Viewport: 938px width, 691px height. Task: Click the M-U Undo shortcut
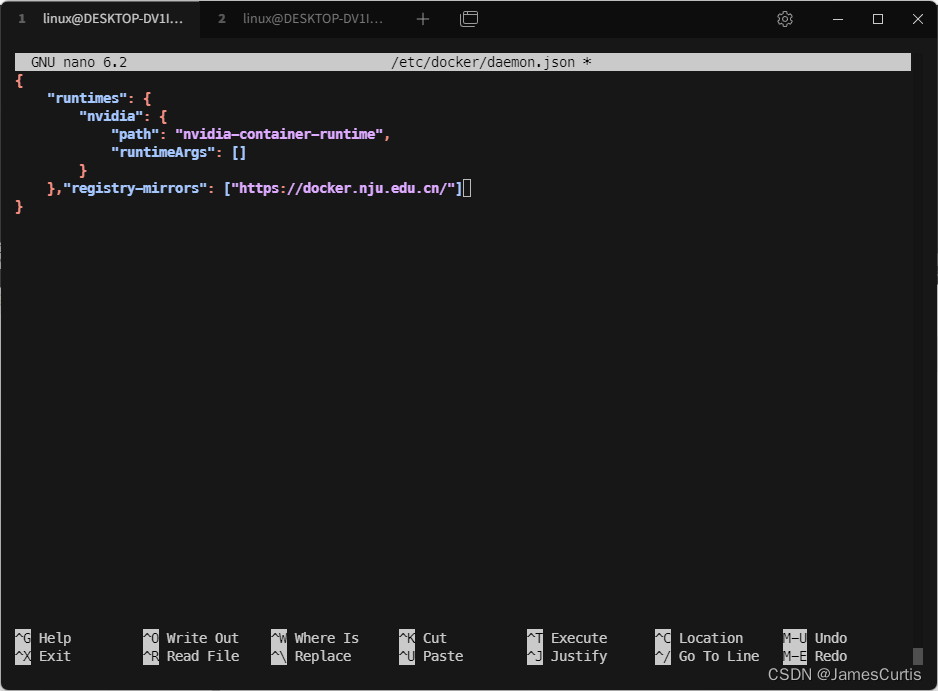pos(815,638)
